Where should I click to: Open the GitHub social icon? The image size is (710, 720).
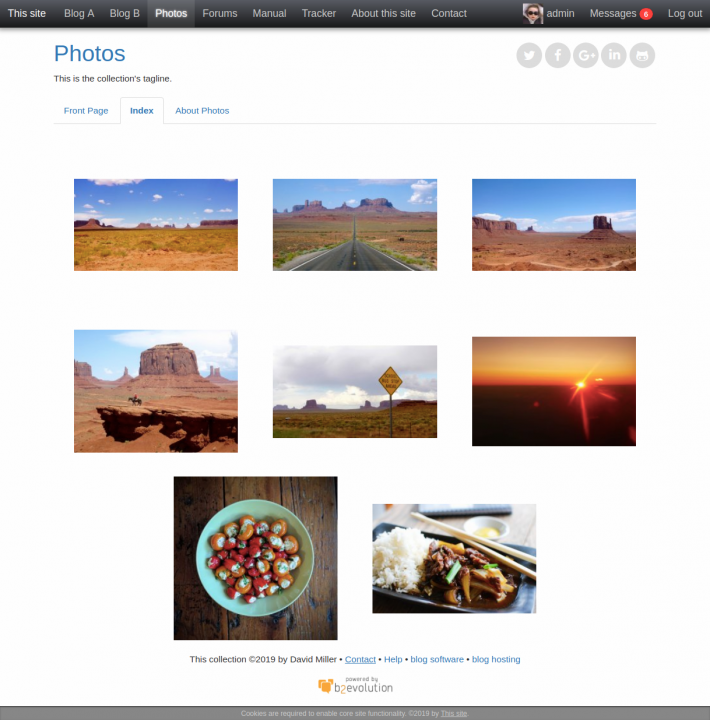[x=642, y=56]
